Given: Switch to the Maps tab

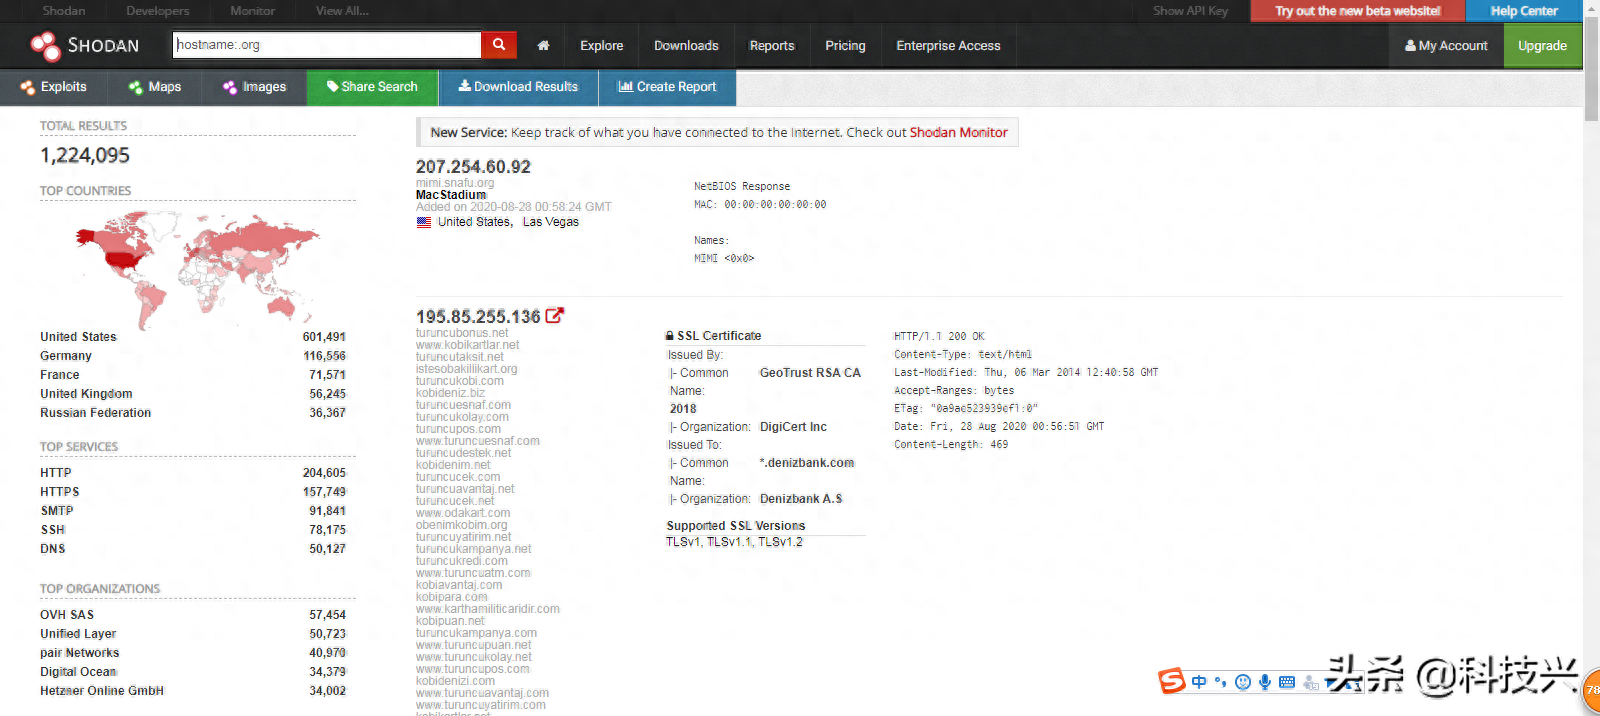Looking at the screenshot, I should click(x=155, y=87).
